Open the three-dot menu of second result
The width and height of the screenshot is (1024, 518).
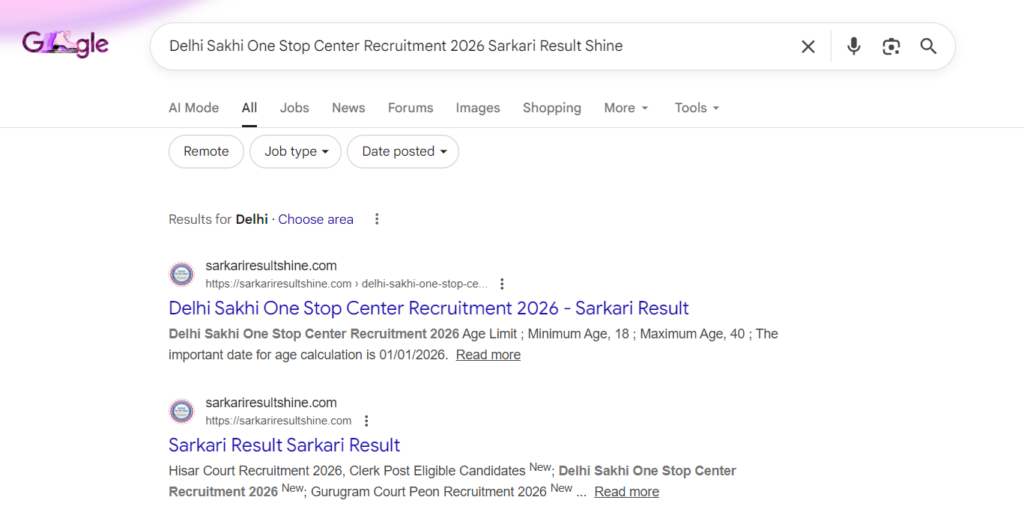(x=366, y=421)
